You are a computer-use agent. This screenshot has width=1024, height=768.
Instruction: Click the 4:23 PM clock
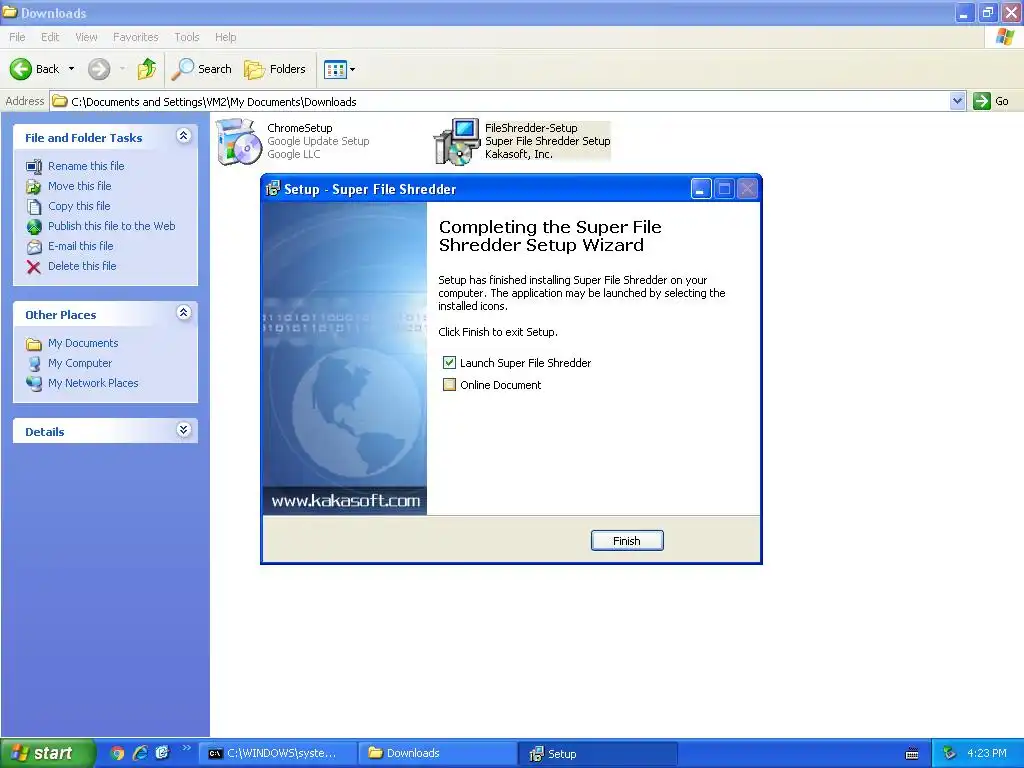pyautogui.click(x=987, y=753)
